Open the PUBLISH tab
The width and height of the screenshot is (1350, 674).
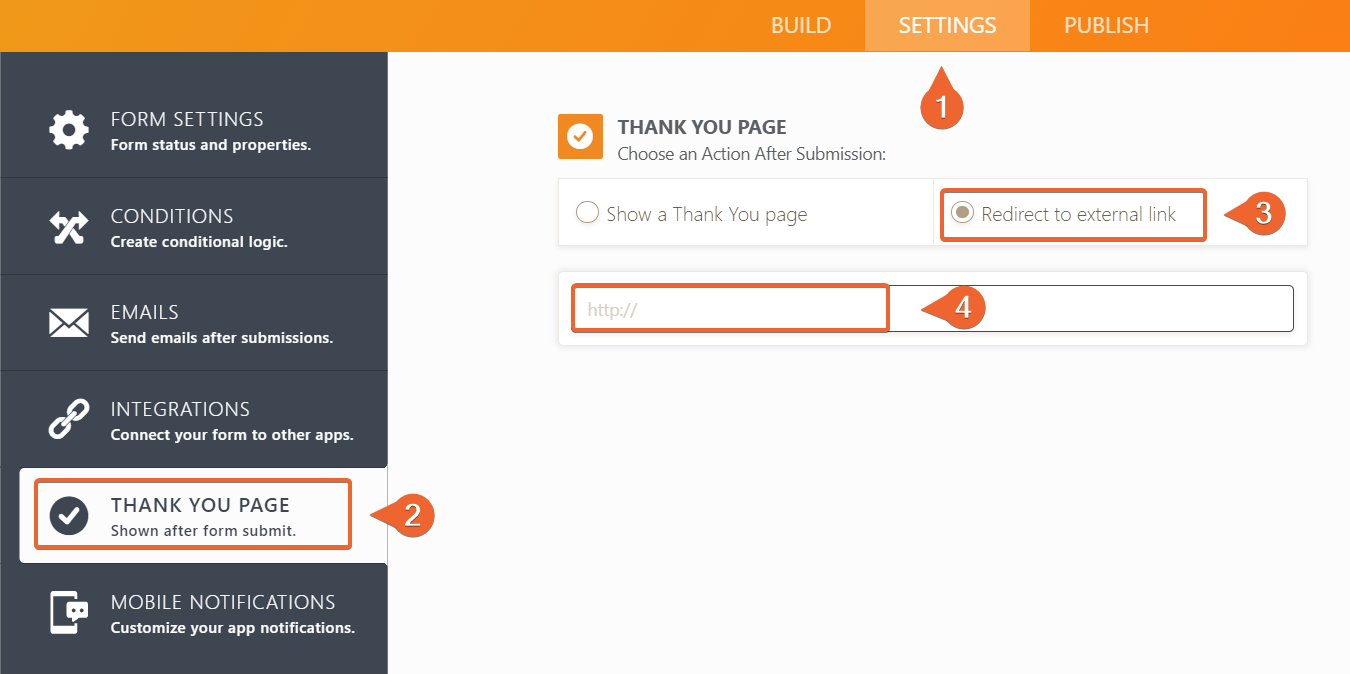(1106, 25)
